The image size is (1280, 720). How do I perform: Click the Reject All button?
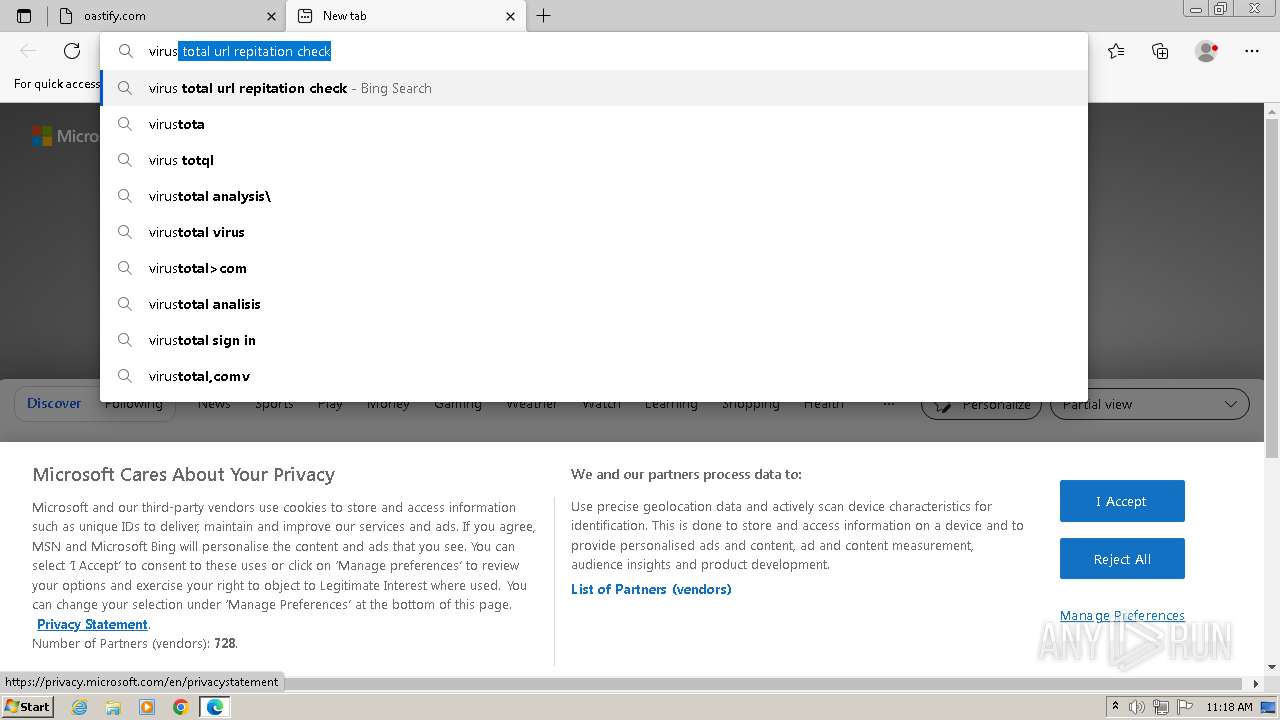click(1122, 559)
